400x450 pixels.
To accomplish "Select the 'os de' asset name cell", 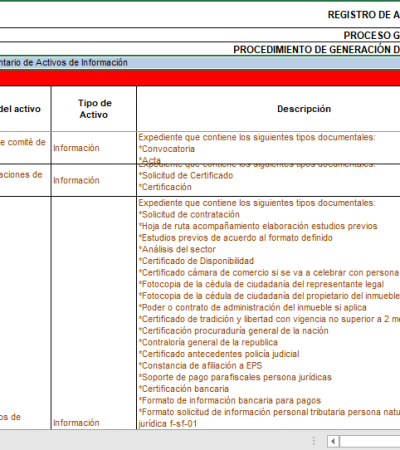I will pos(25,313).
